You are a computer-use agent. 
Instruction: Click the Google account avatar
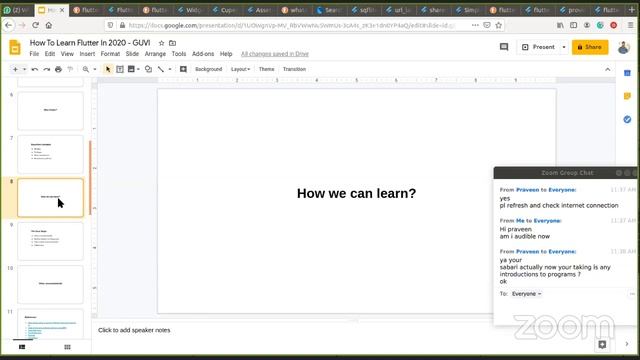coord(624,47)
